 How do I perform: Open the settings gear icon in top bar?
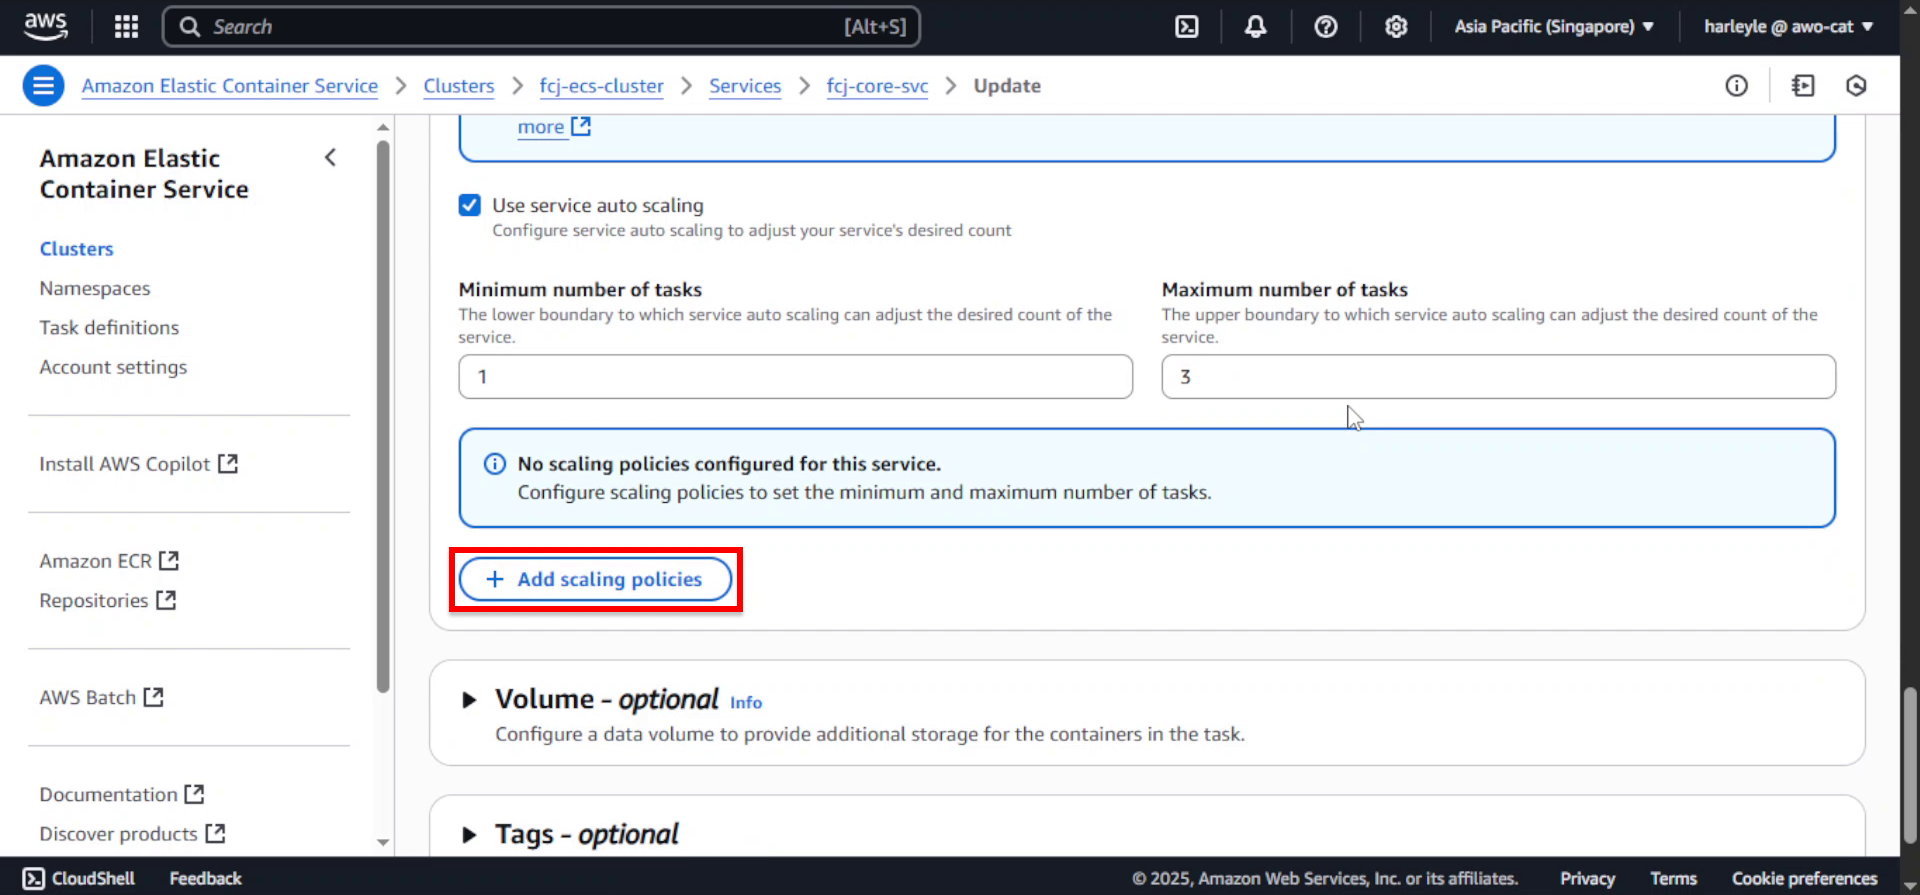tap(1396, 27)
